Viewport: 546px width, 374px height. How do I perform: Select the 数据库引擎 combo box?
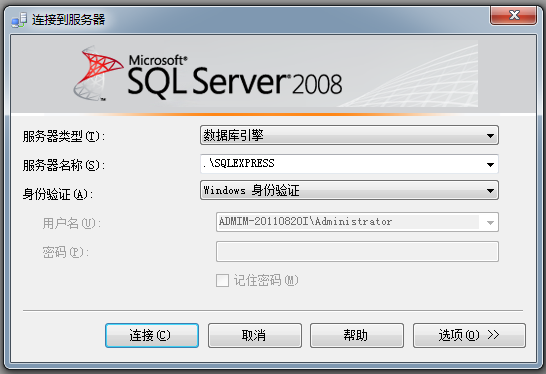click(x=349, y=135)
